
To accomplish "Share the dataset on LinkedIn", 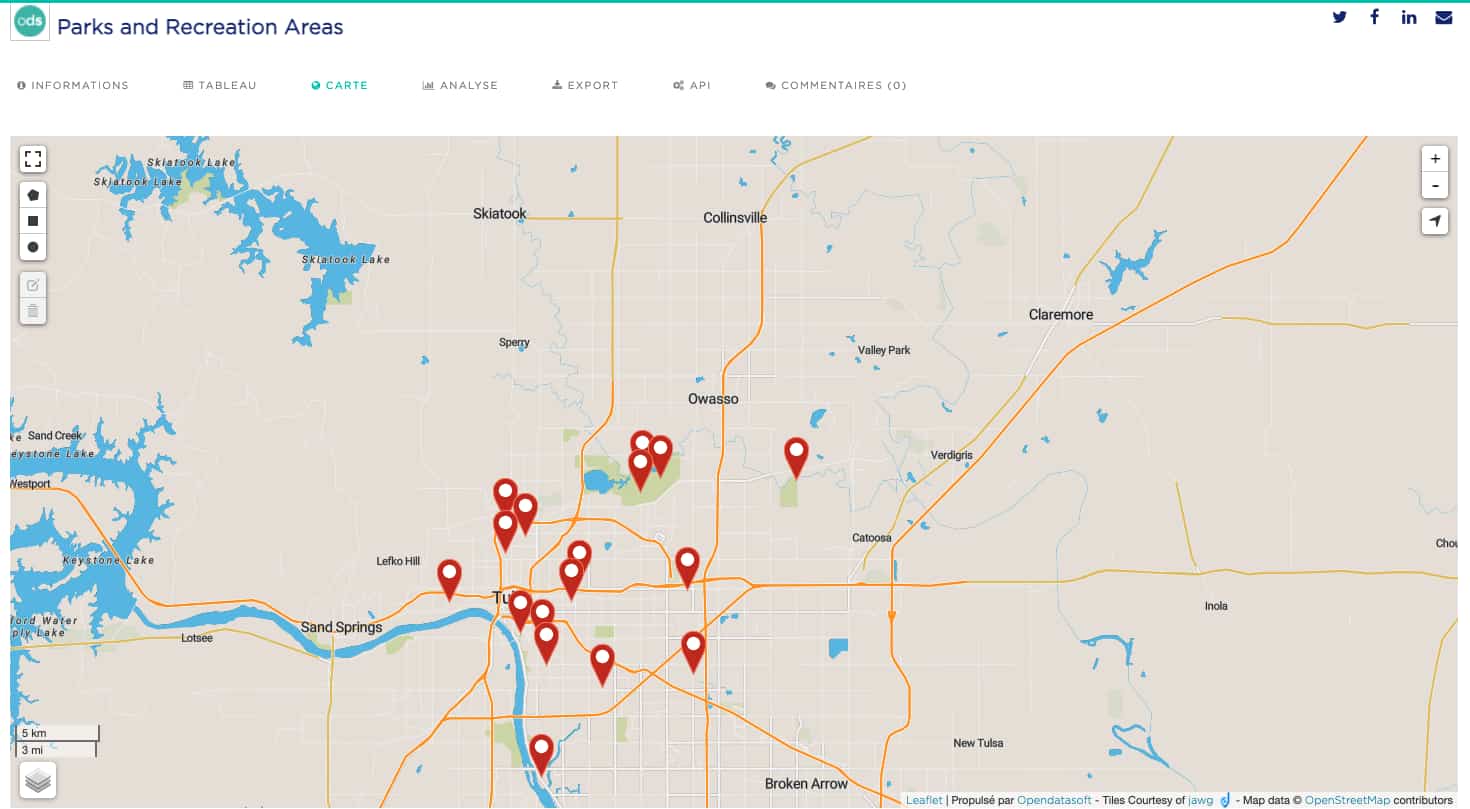I will tap(1409, 17).
